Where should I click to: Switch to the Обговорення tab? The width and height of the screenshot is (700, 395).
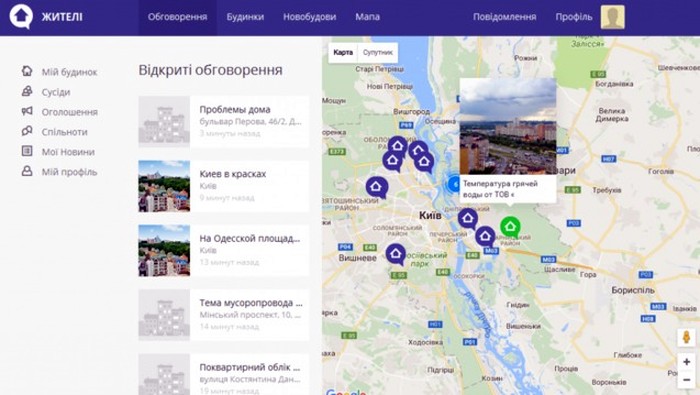(x=177, y=17)
